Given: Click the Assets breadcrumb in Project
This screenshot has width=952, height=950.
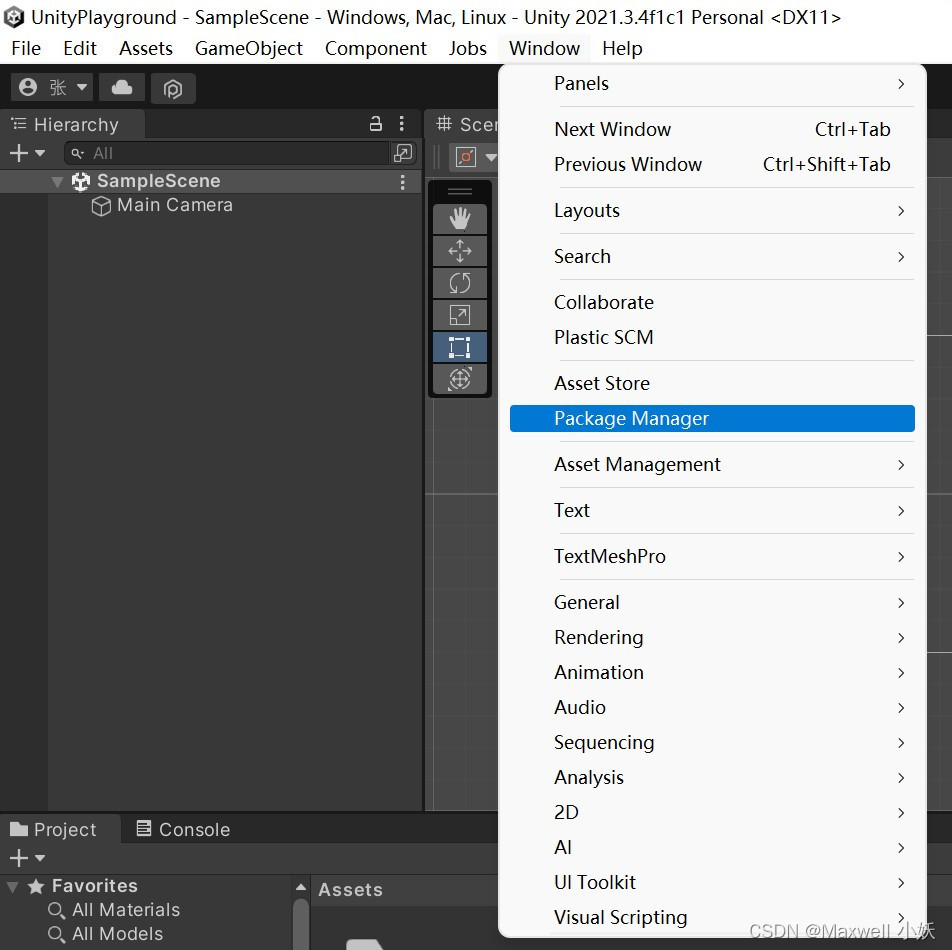Looking at the screenshot, I should pos(350,890).
